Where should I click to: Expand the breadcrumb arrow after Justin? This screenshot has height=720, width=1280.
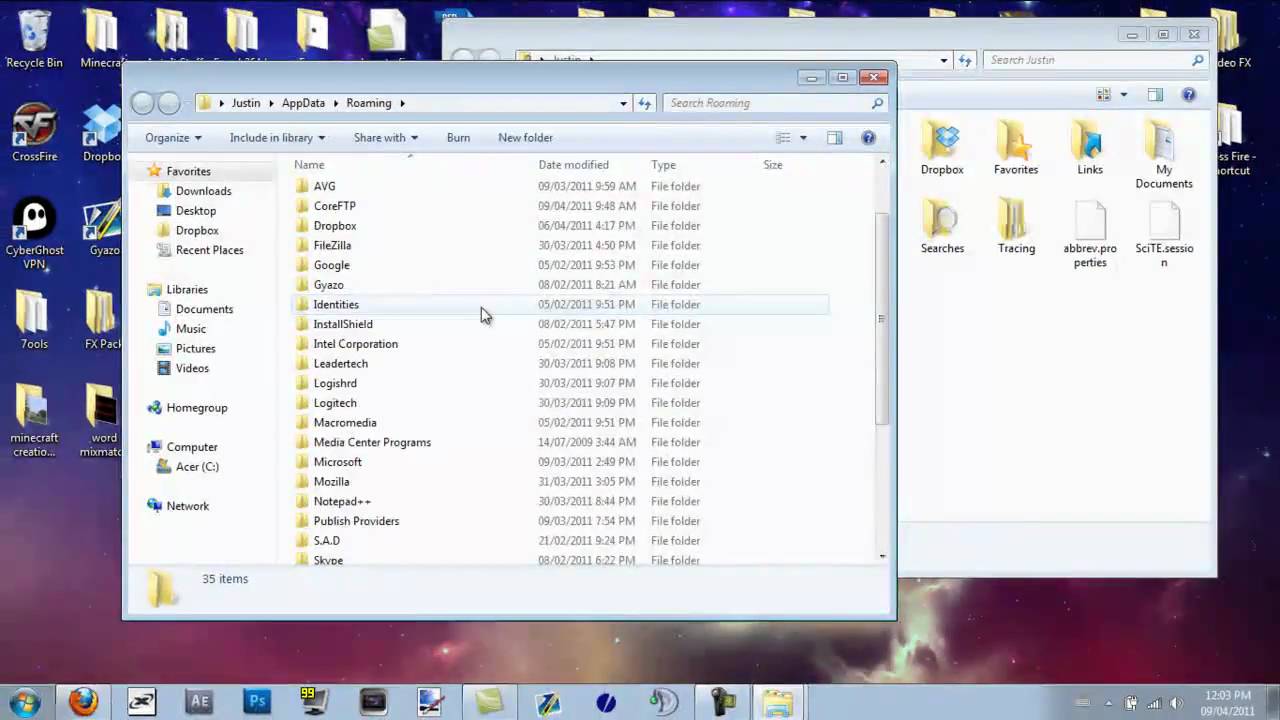pos(271,103)
